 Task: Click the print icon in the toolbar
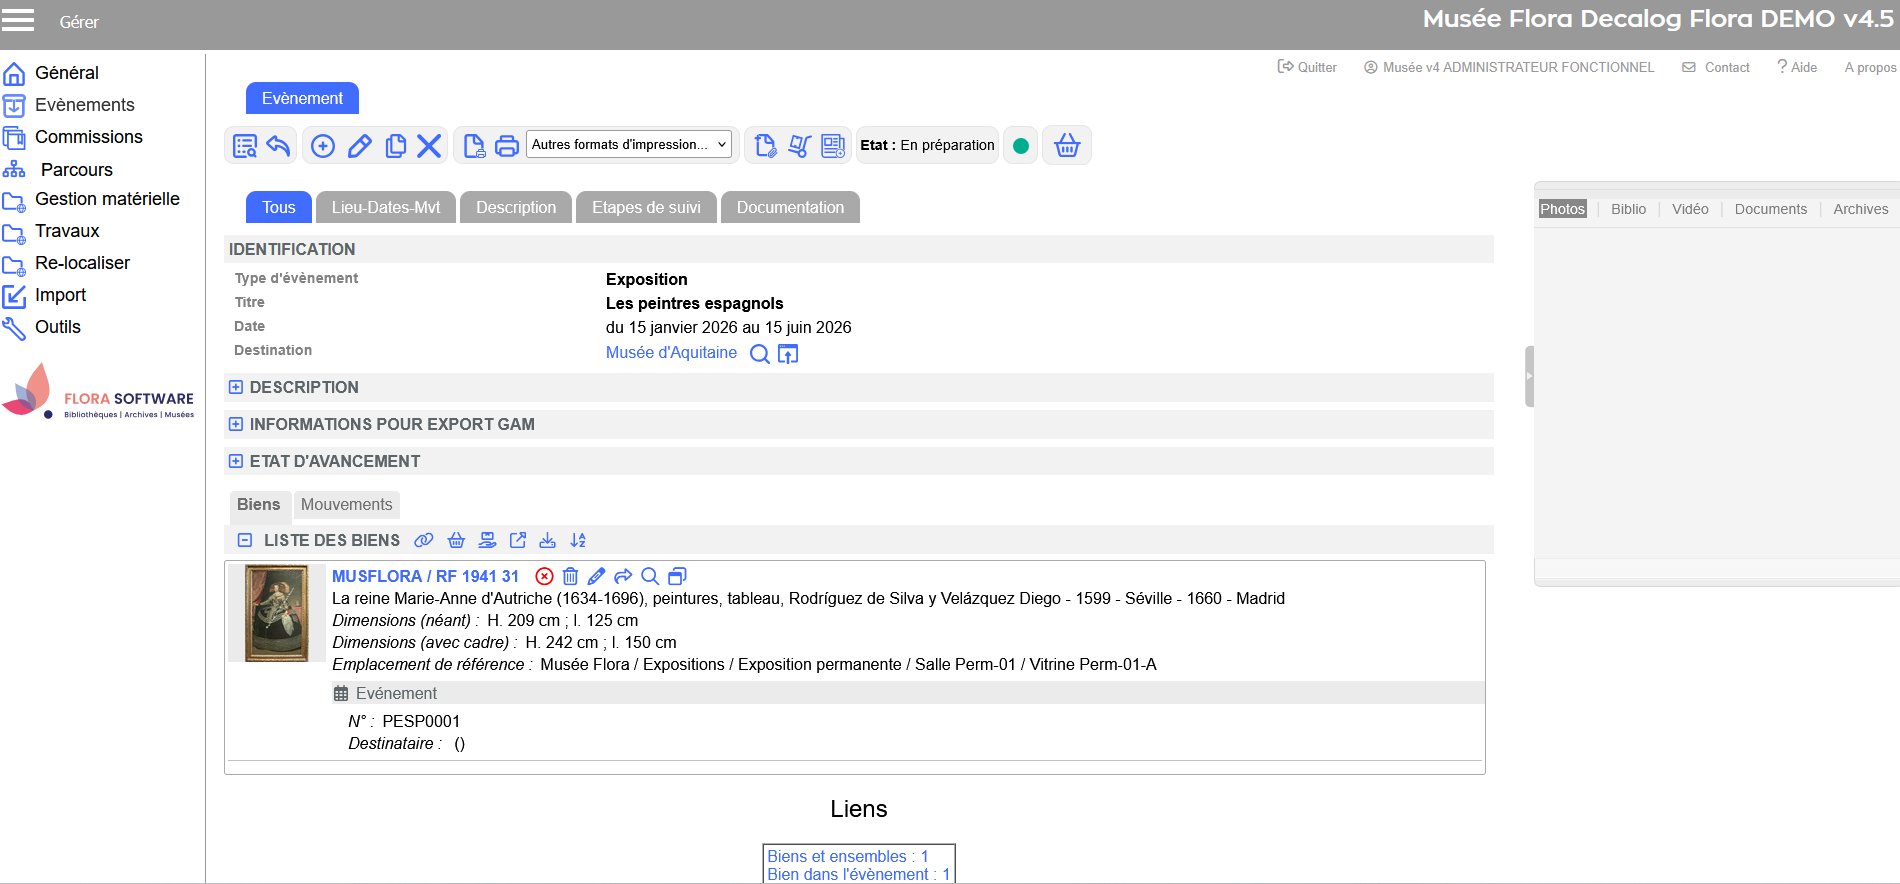[x=507, y=146]
